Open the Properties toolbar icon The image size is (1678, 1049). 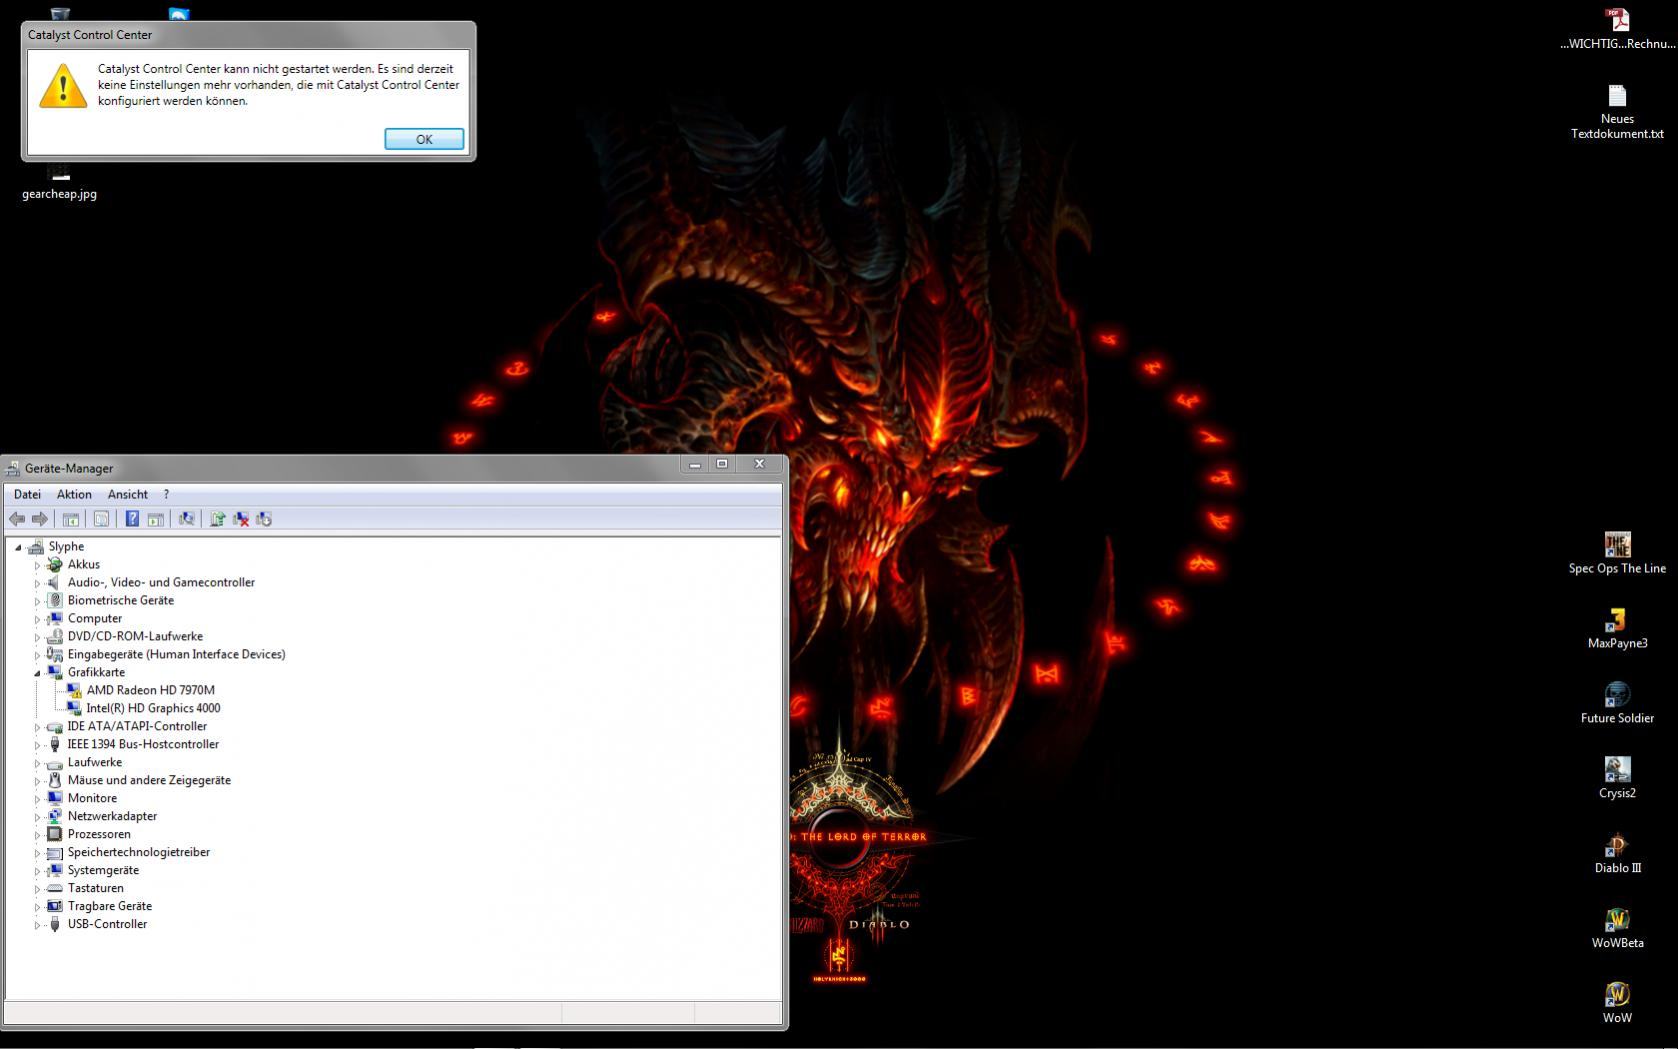click(x=101, y=519)
